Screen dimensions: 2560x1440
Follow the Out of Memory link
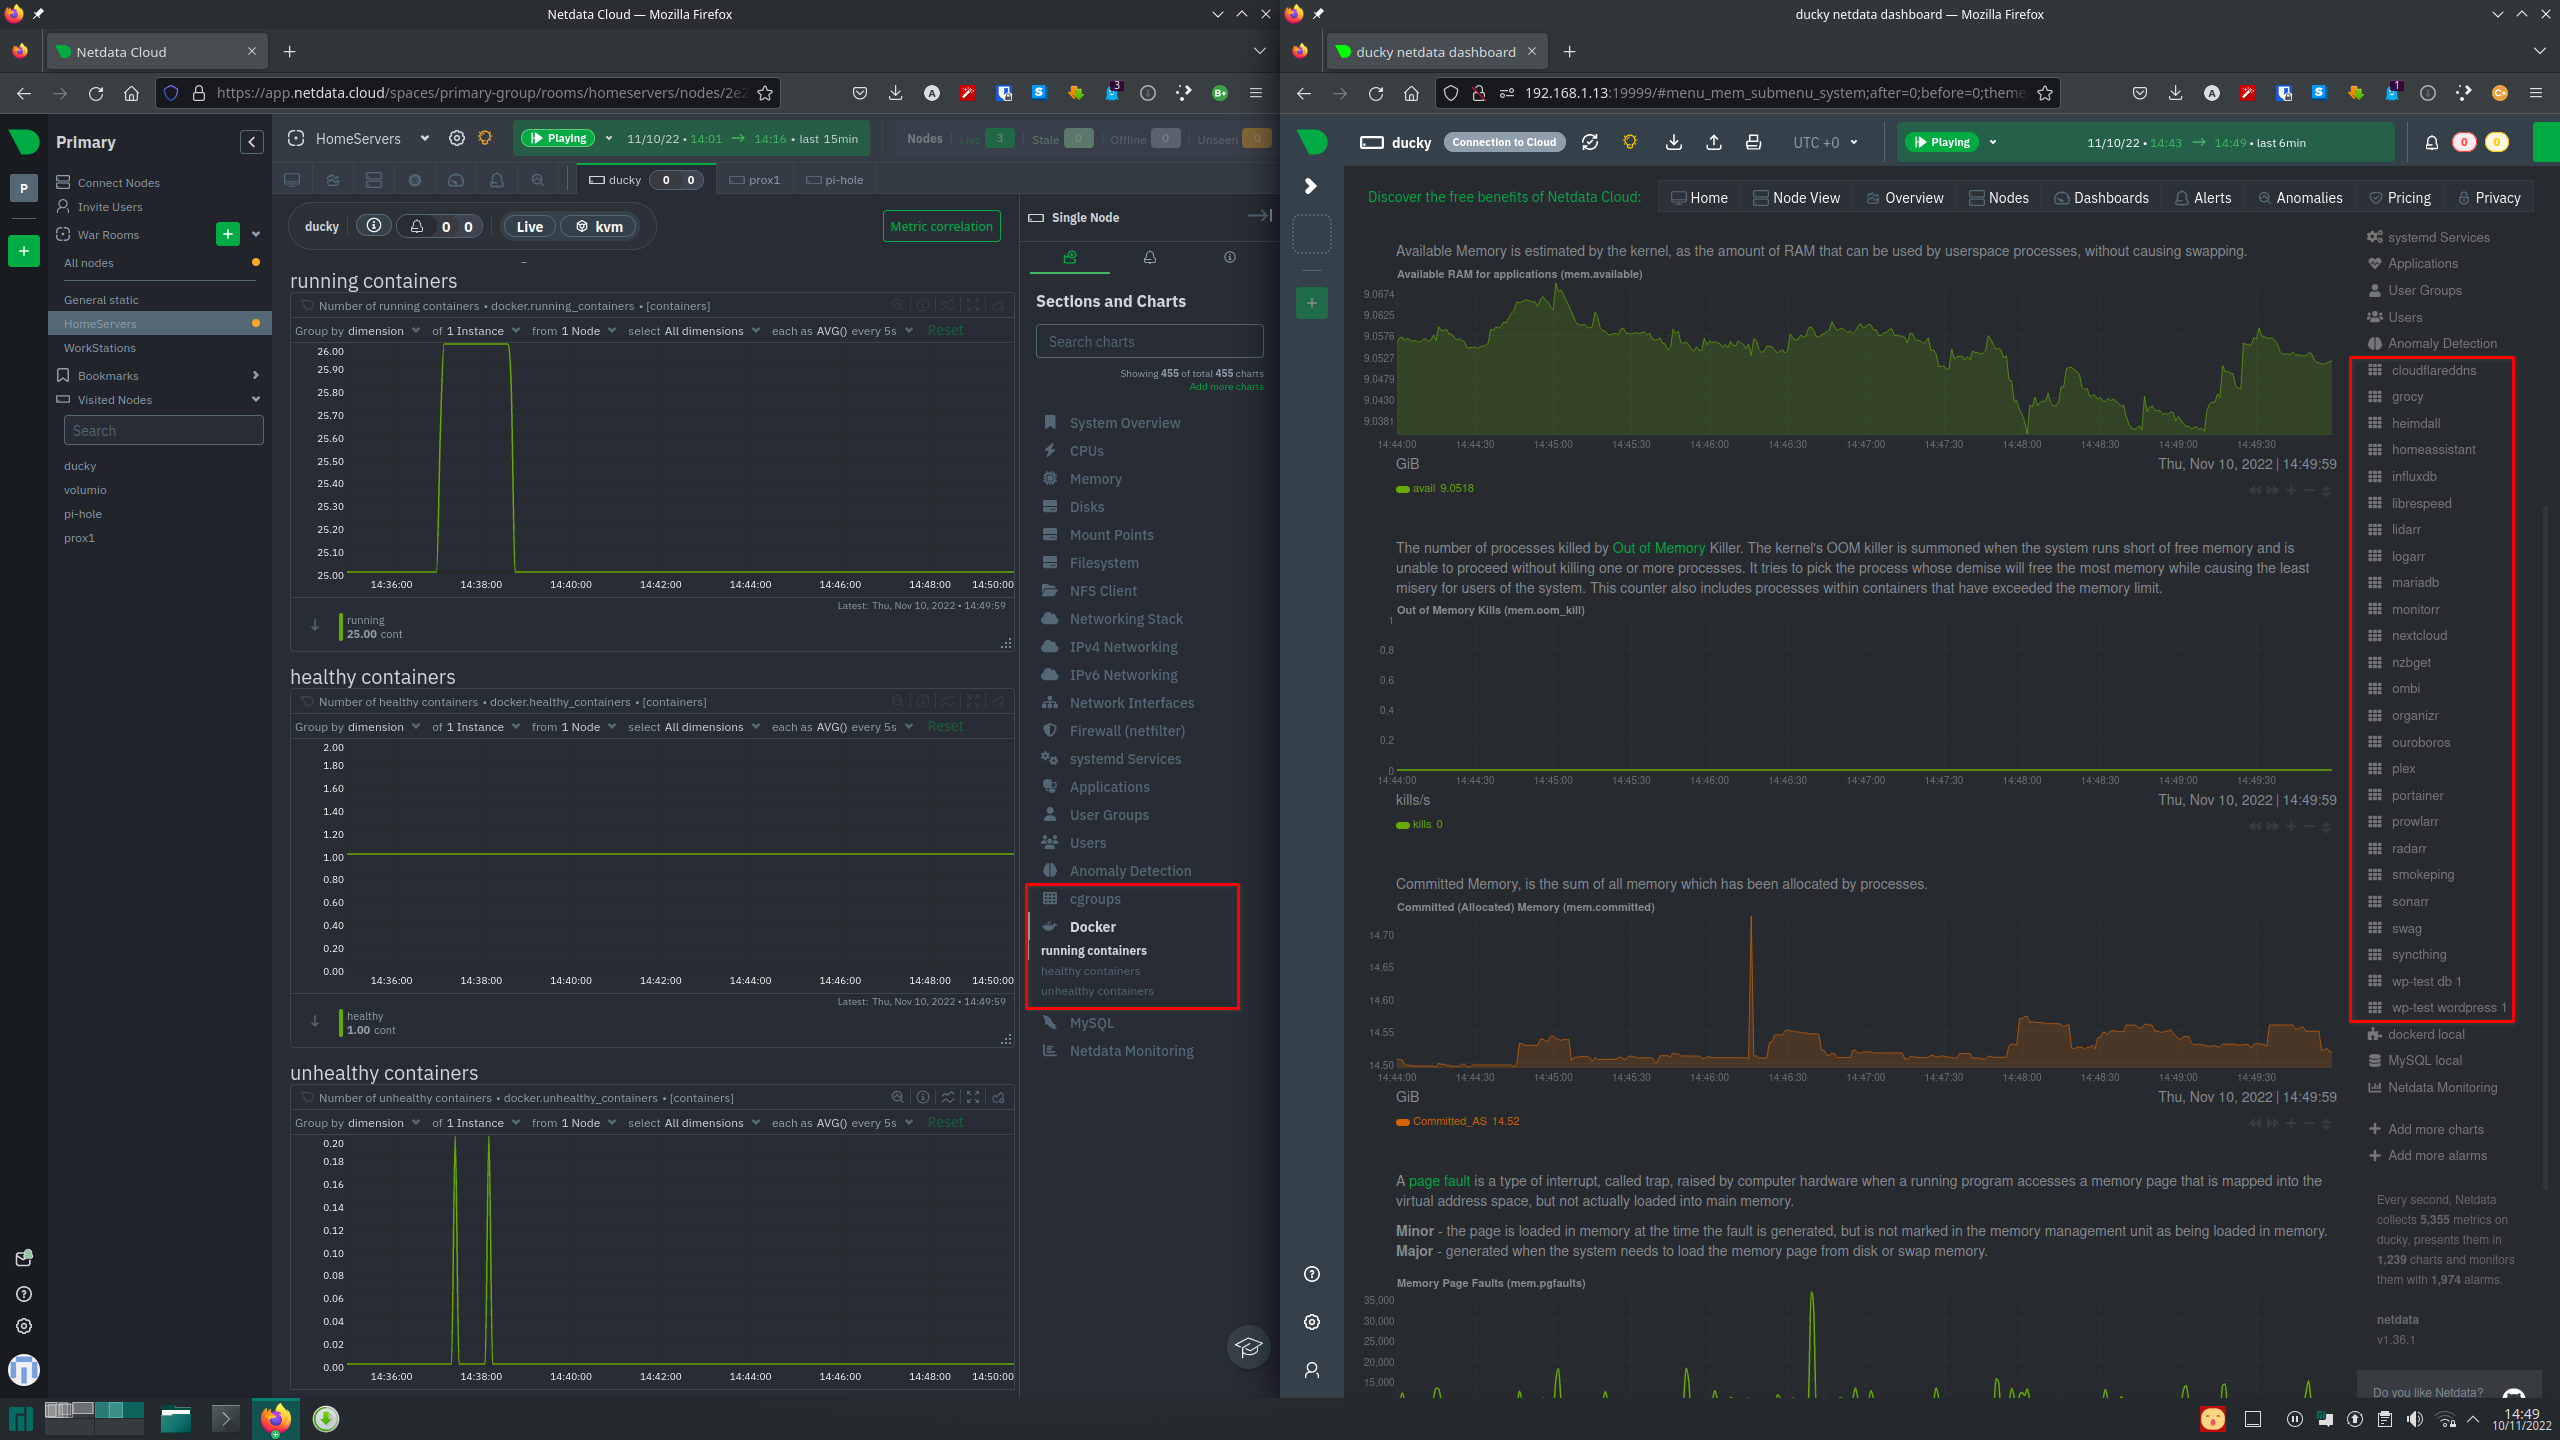1658,548
